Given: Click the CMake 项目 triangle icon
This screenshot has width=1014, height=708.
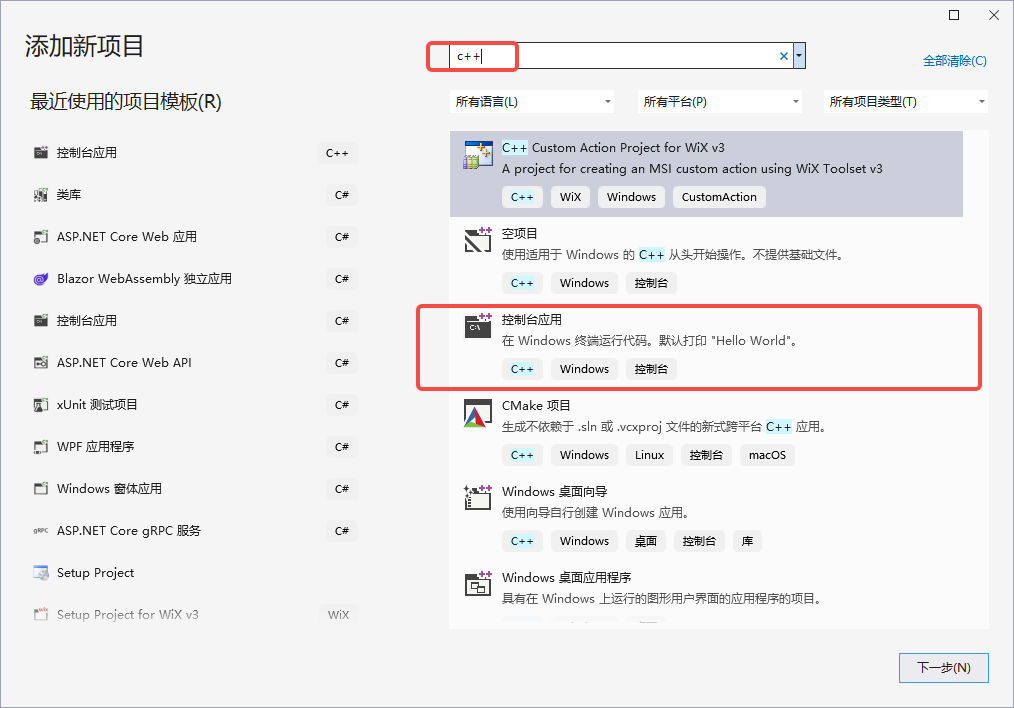Looking at the screenshot, I should 478,413.
